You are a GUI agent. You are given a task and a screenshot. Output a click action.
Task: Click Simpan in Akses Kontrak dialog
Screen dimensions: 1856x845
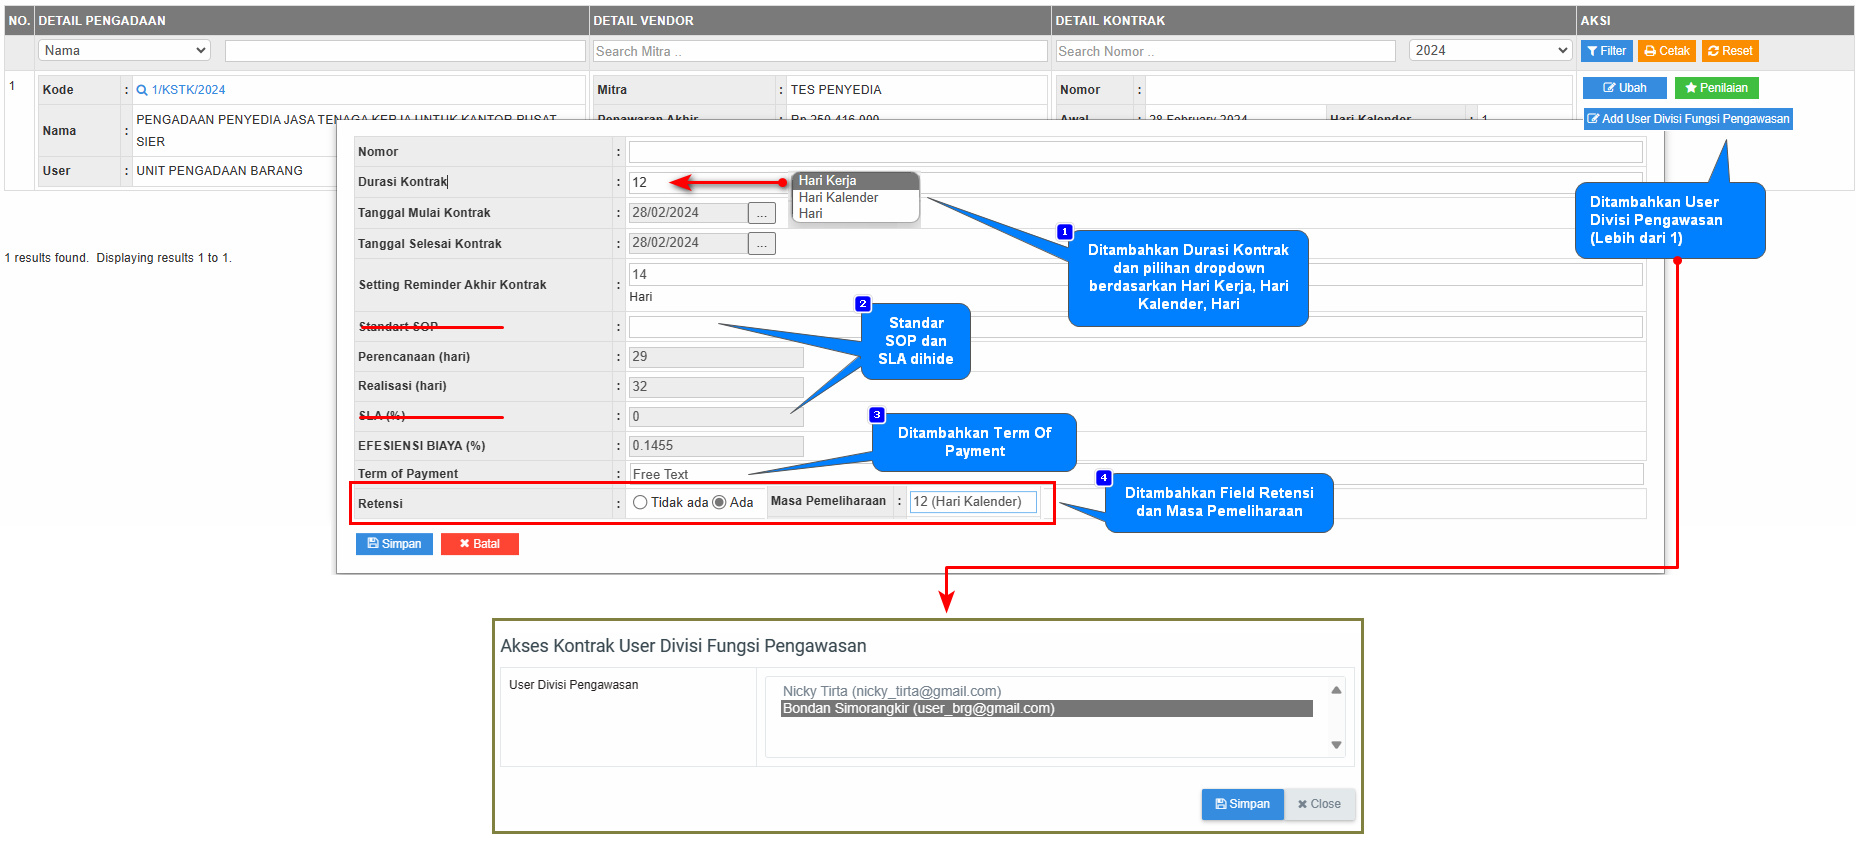(x=1242, y=804)
